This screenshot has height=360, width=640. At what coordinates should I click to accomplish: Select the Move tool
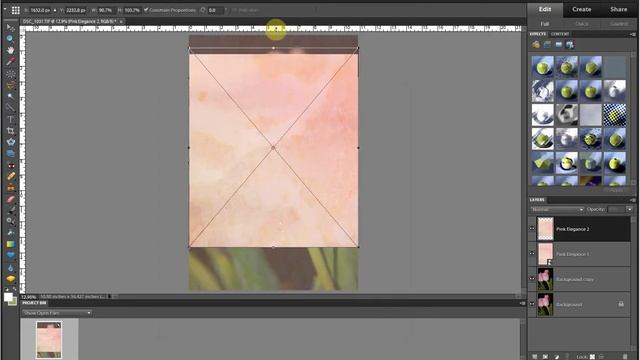[x=10, y=28]
